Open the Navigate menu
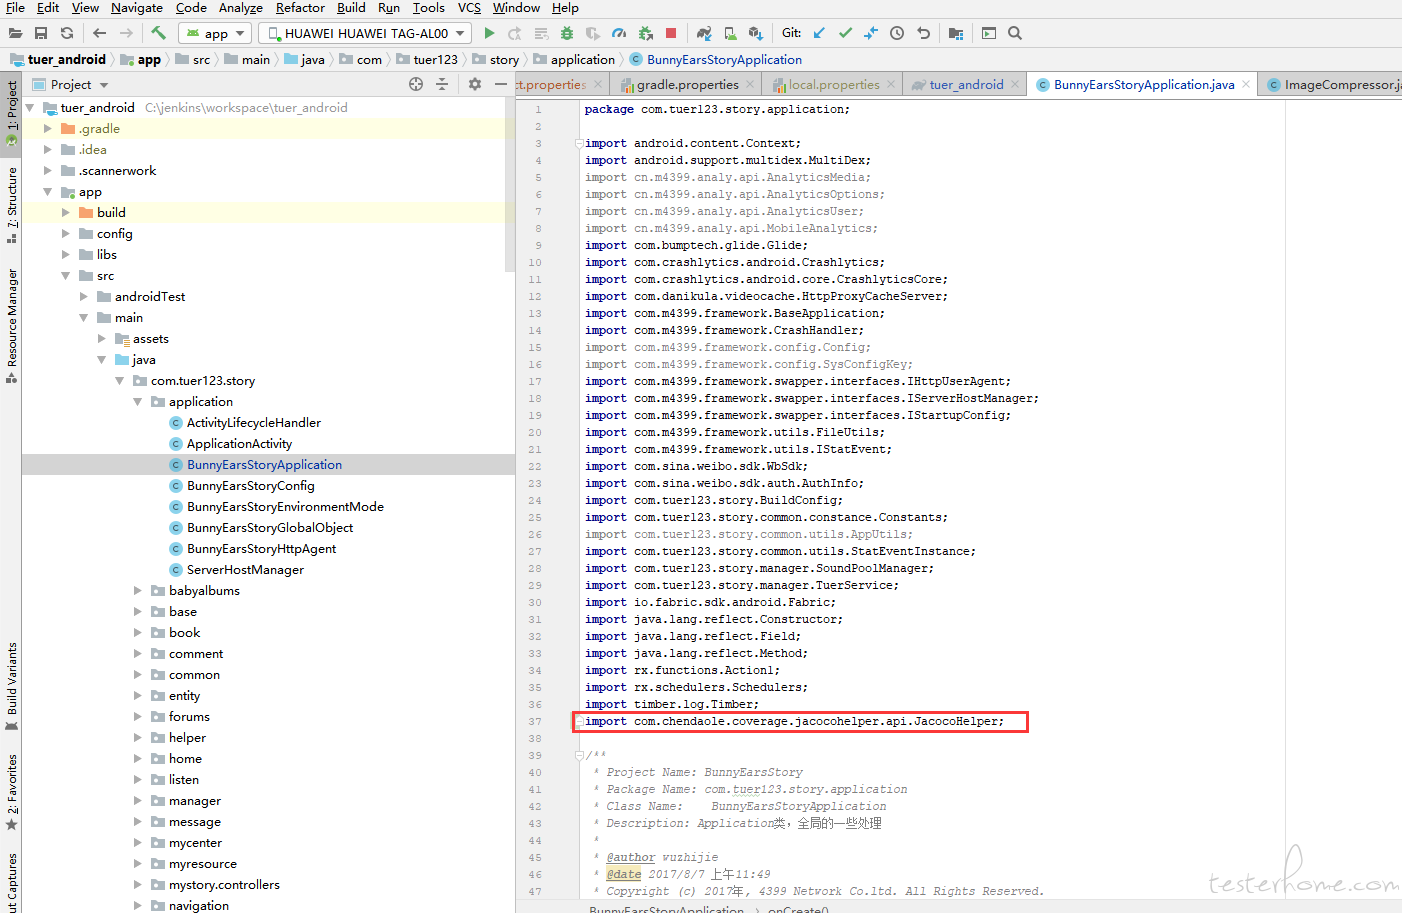 point(137,8)
